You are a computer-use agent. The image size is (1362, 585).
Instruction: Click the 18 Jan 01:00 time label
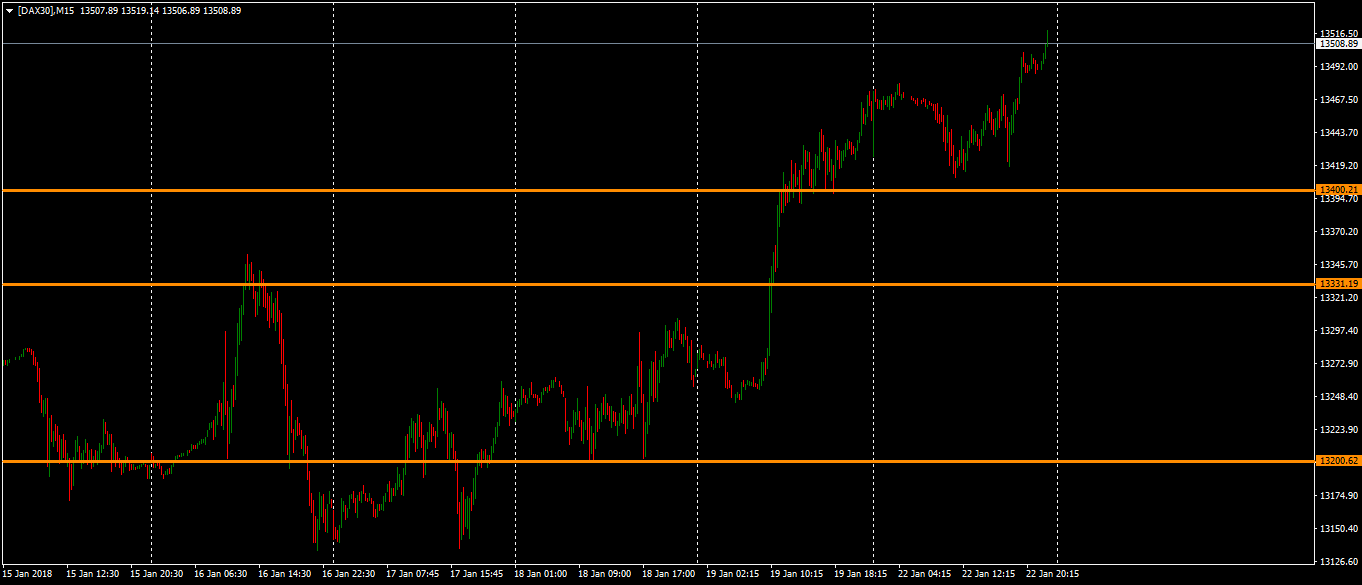[541, 574]
